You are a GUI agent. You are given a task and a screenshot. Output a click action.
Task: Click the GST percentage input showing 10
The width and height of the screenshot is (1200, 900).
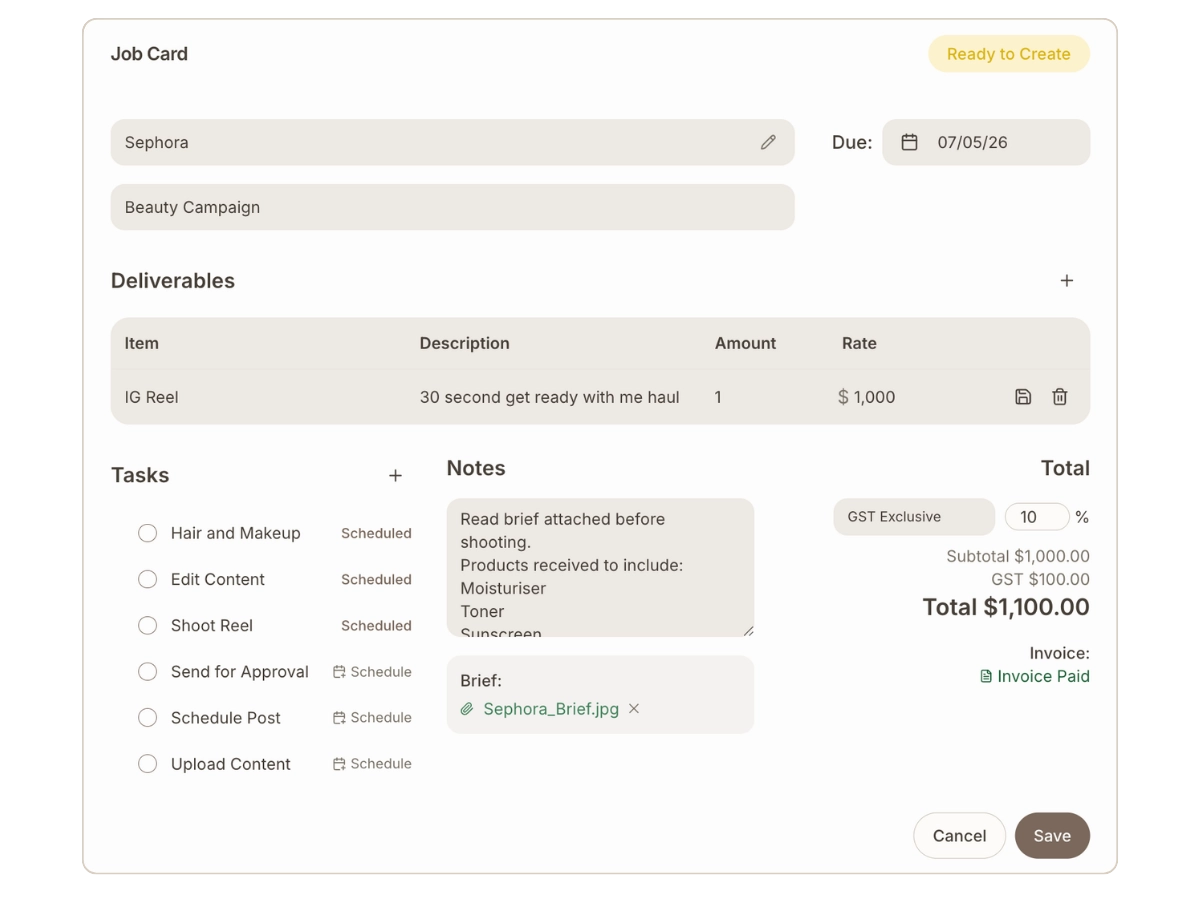1037,517
